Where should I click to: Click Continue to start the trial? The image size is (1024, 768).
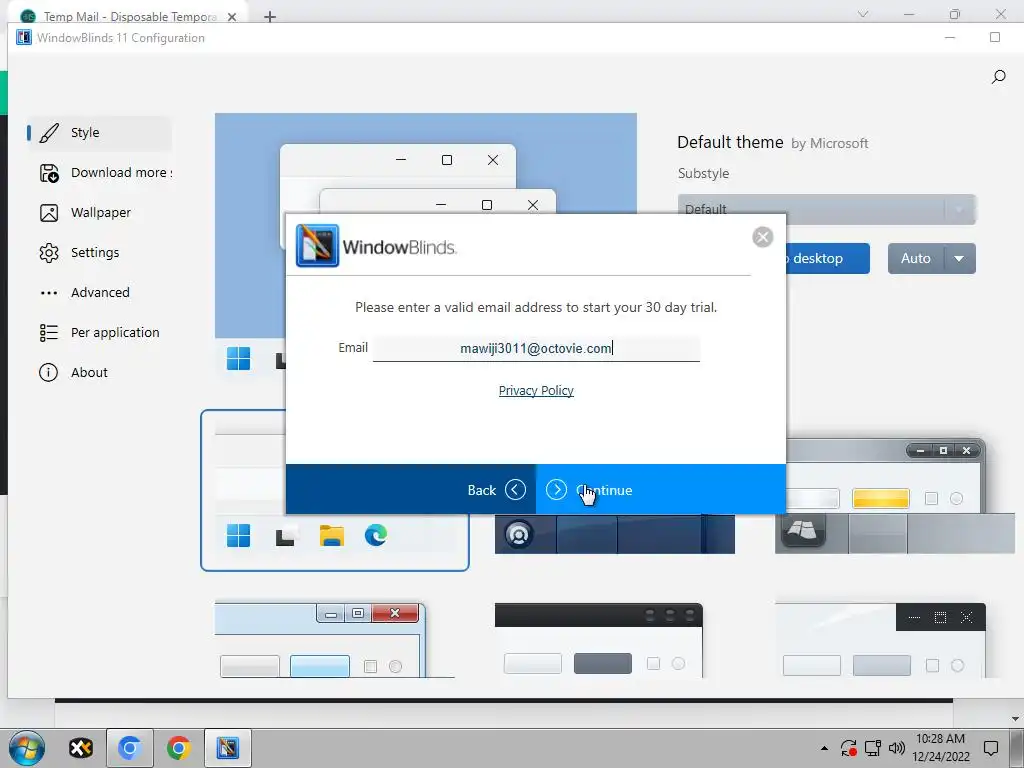coord(660,490)
